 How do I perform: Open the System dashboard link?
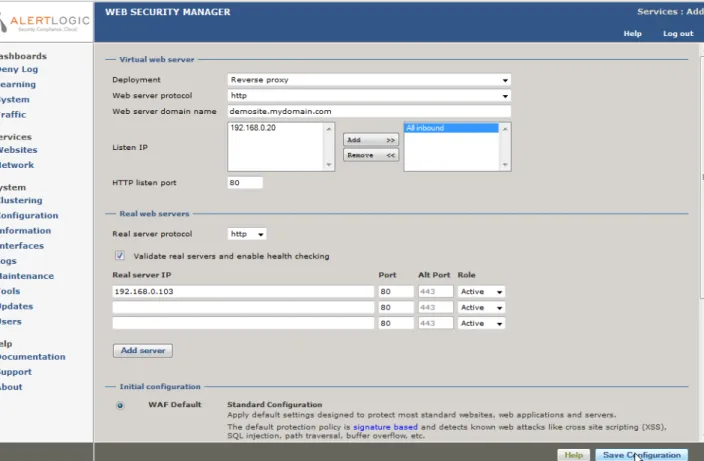point(15,100)
